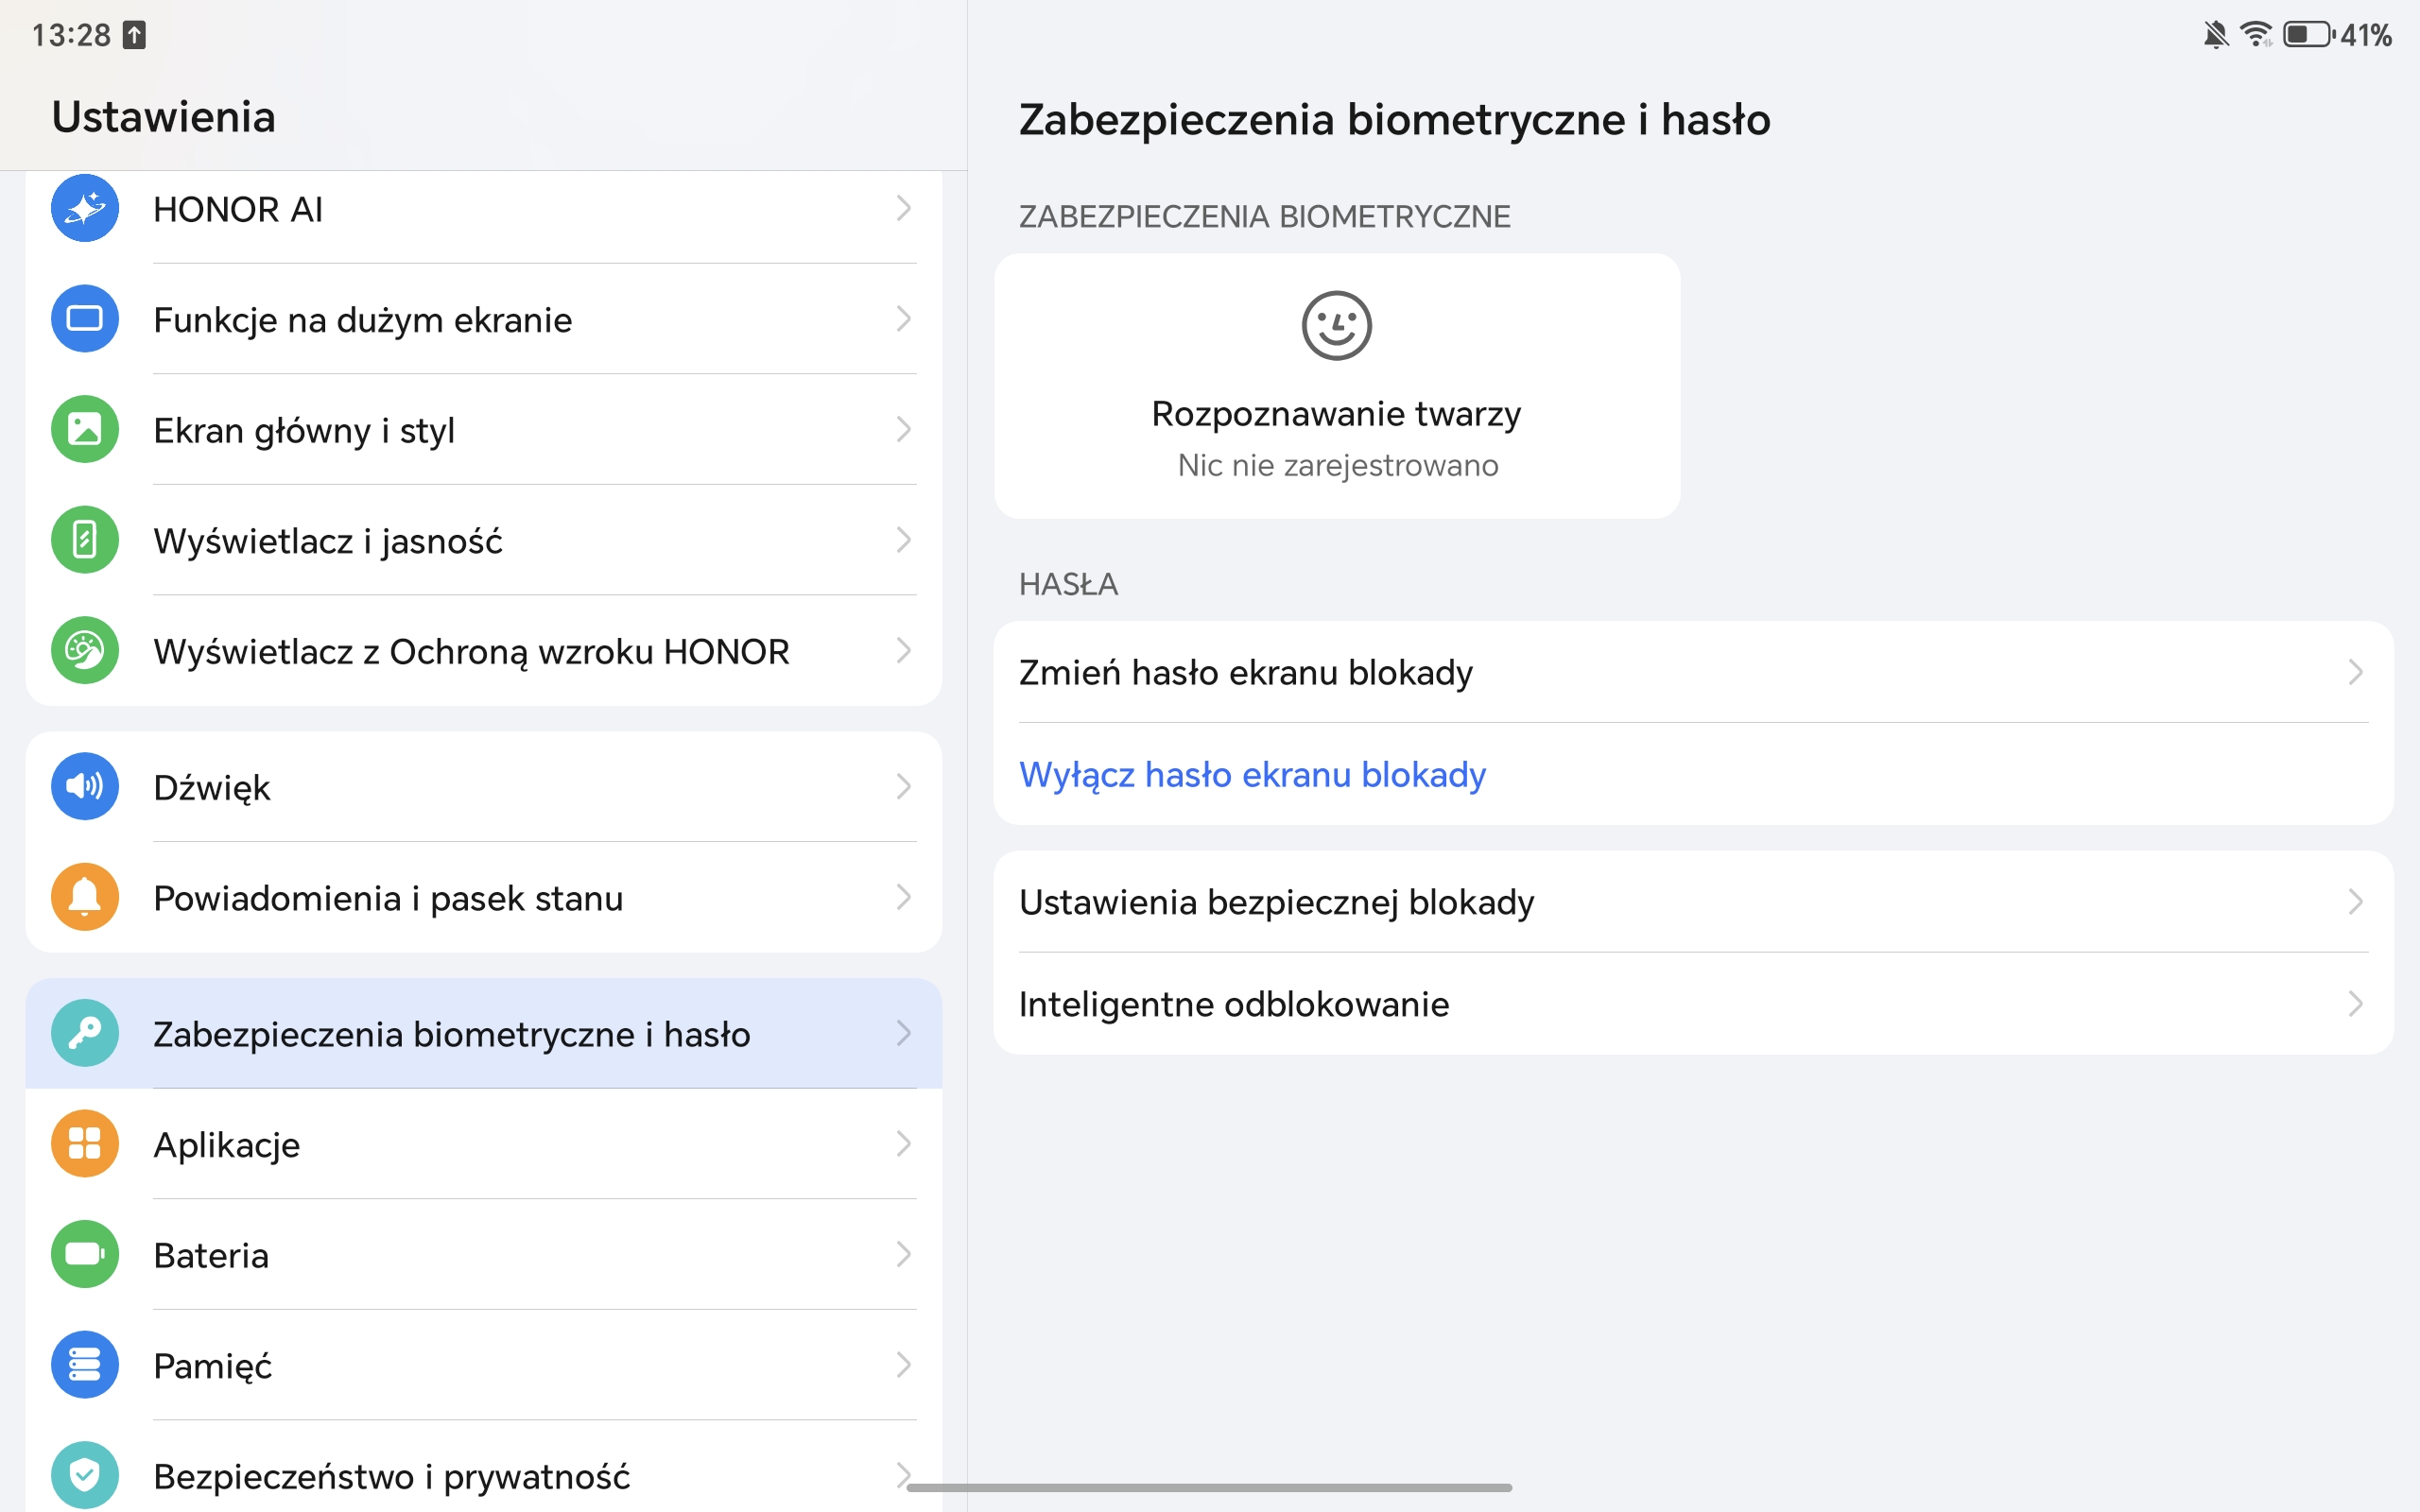Tap the home screen and style icon
The width and height of the screenshot is (2420, 1512).
85,430
